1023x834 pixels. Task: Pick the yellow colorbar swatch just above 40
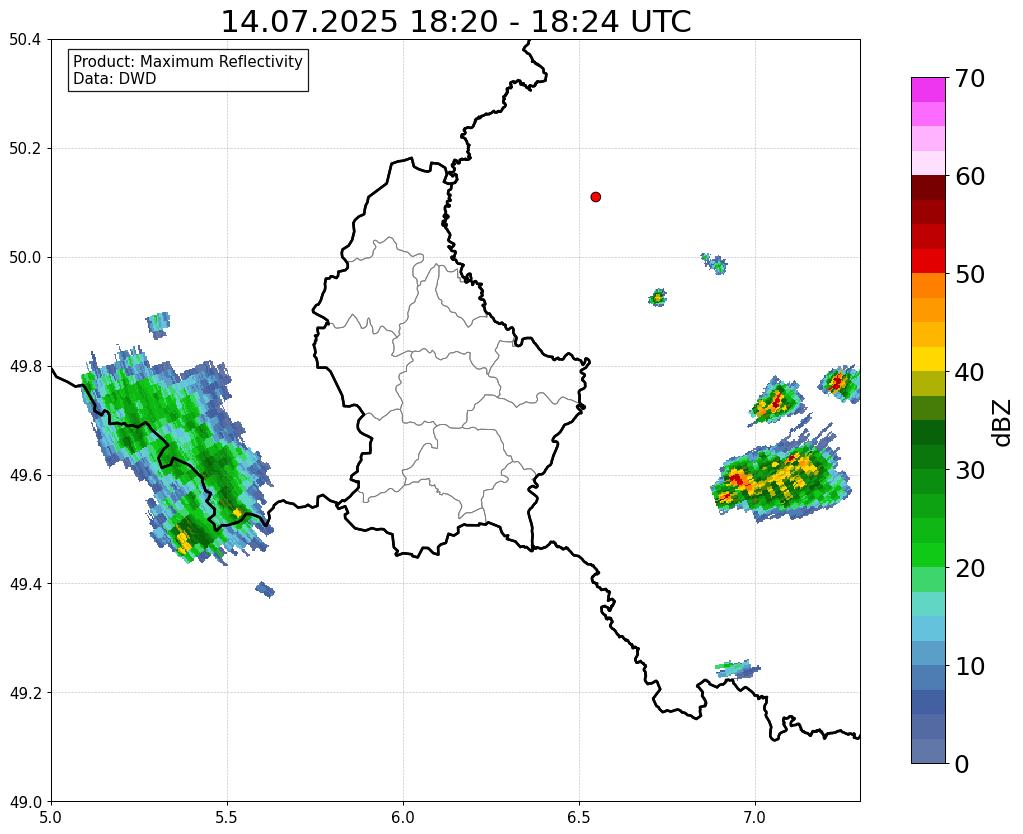[928, 360]
